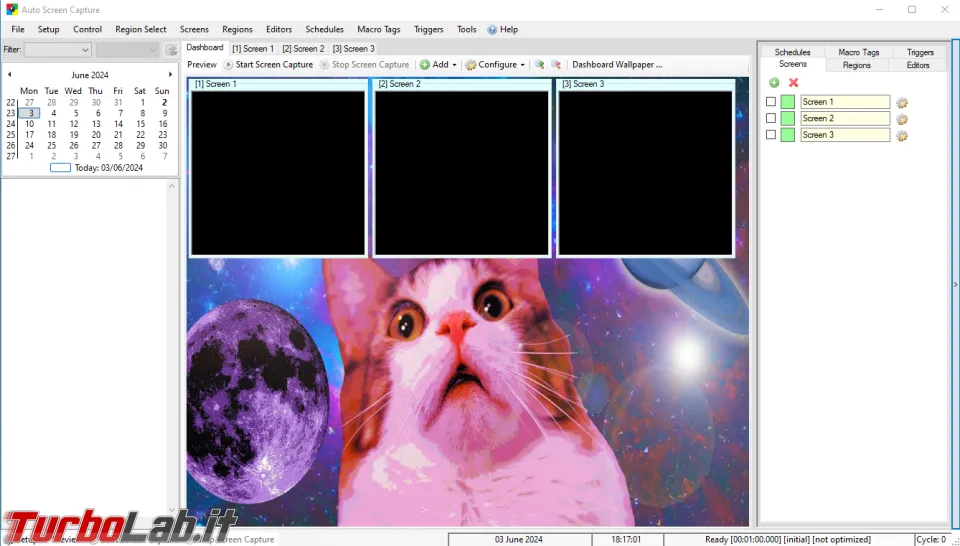Open the Triggers menu in the menu bar
This screenshot has width=960, height=546.
pyautogui.click(x=429, y=29)
